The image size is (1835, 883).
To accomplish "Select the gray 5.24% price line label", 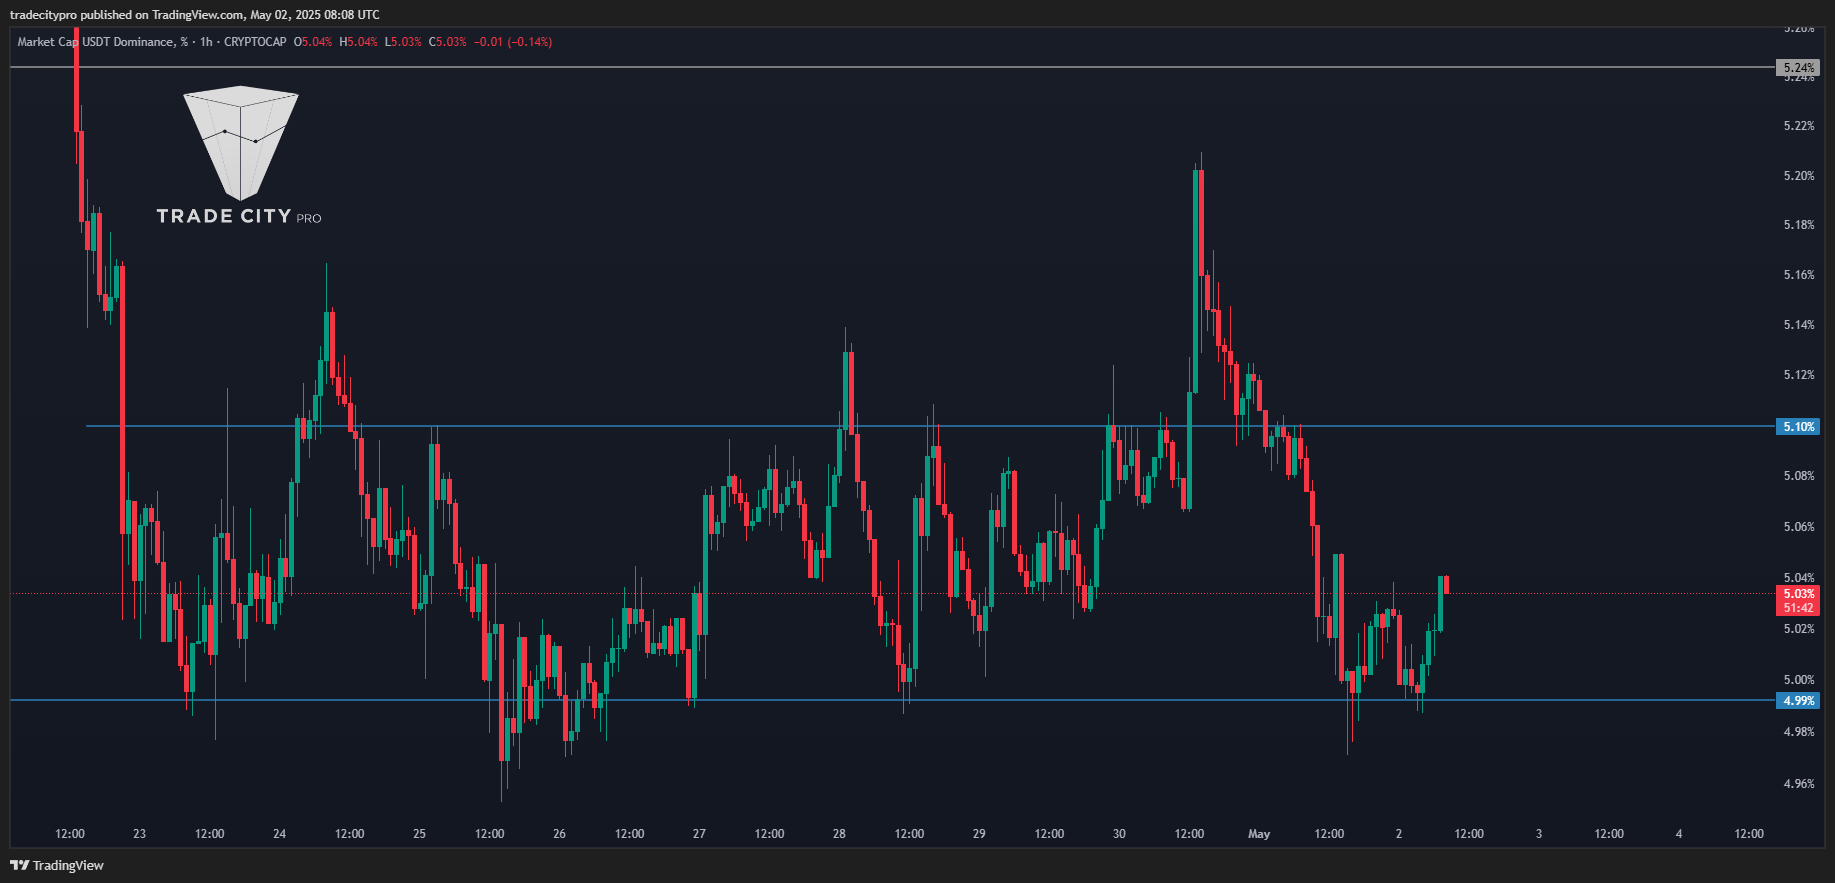I will coord(1798,68).
